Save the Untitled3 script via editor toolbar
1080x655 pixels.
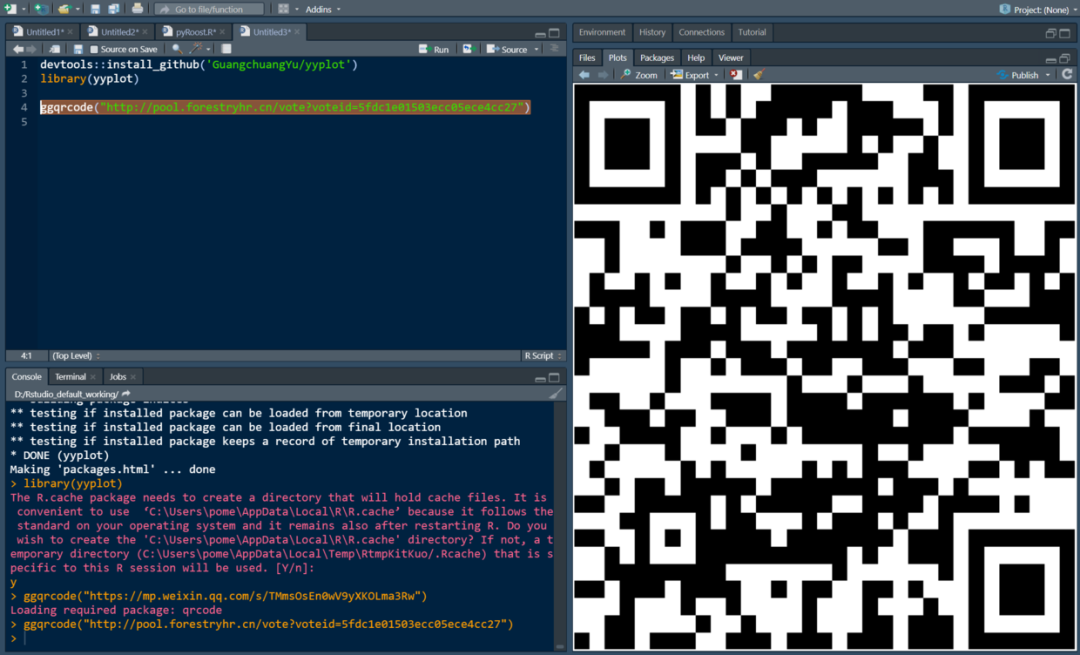78,49
